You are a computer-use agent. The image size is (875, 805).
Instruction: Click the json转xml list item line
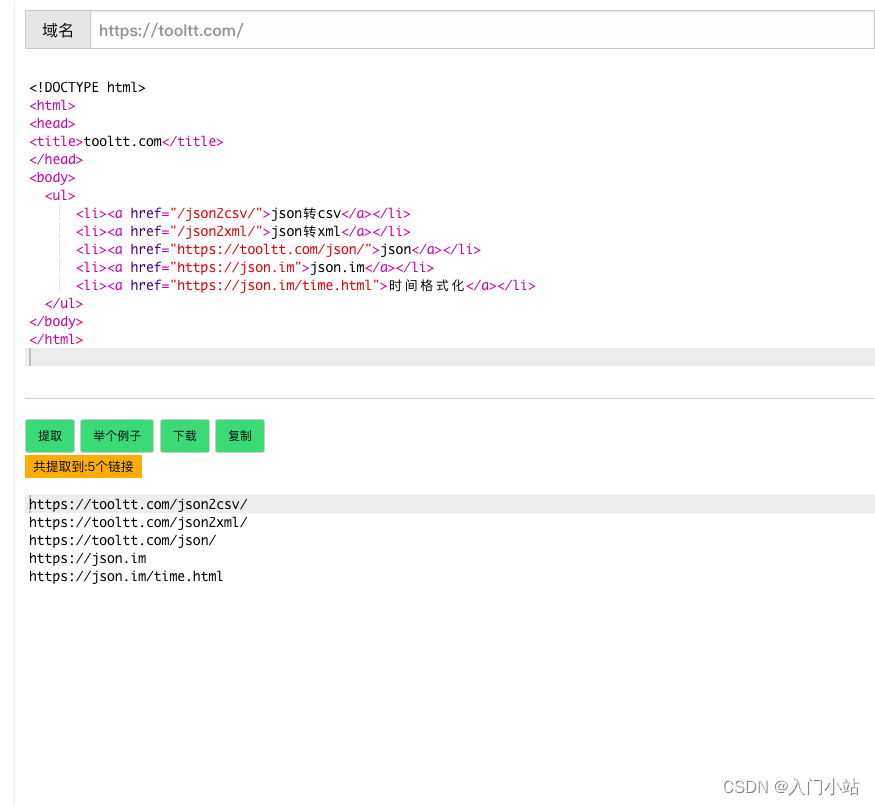coord(243,232)
